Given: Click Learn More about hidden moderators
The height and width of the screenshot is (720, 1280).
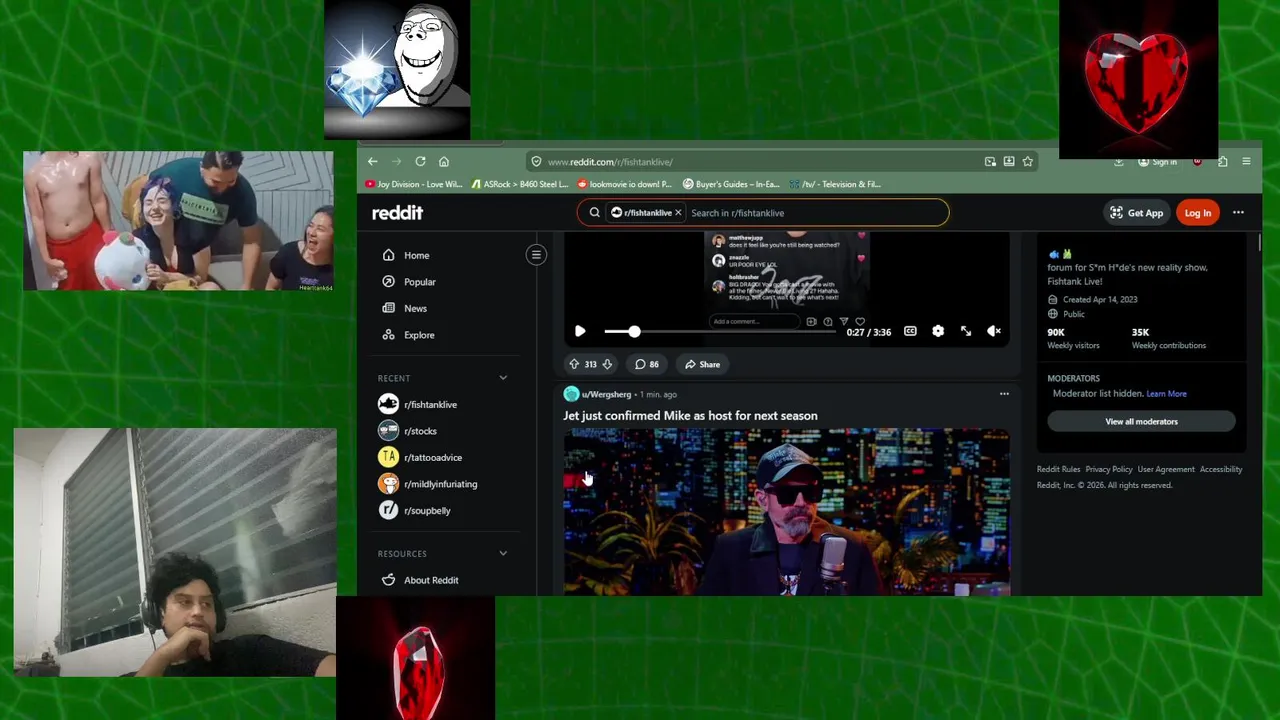Looking at the screenshot, I should [x=1166, y=394].
